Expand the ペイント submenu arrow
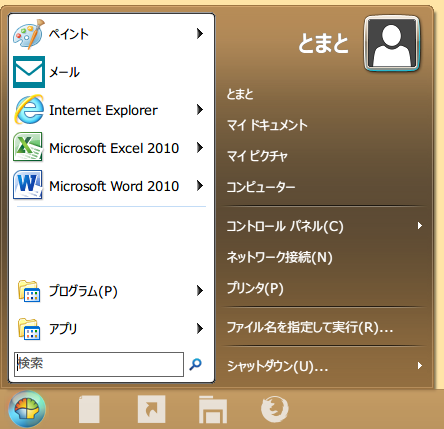Screen dimensions: 444x429 [x=200, y=33]
